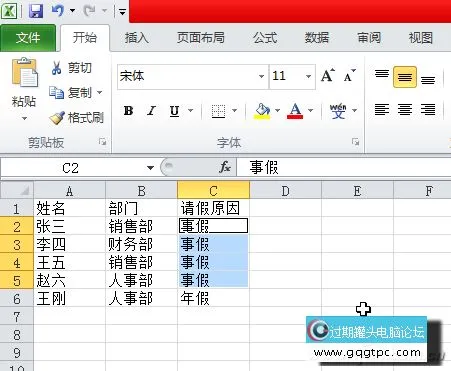This screenshot has width=451, height=371.
Task: Click the 复制 copy button
Action: tap(70, 93)
